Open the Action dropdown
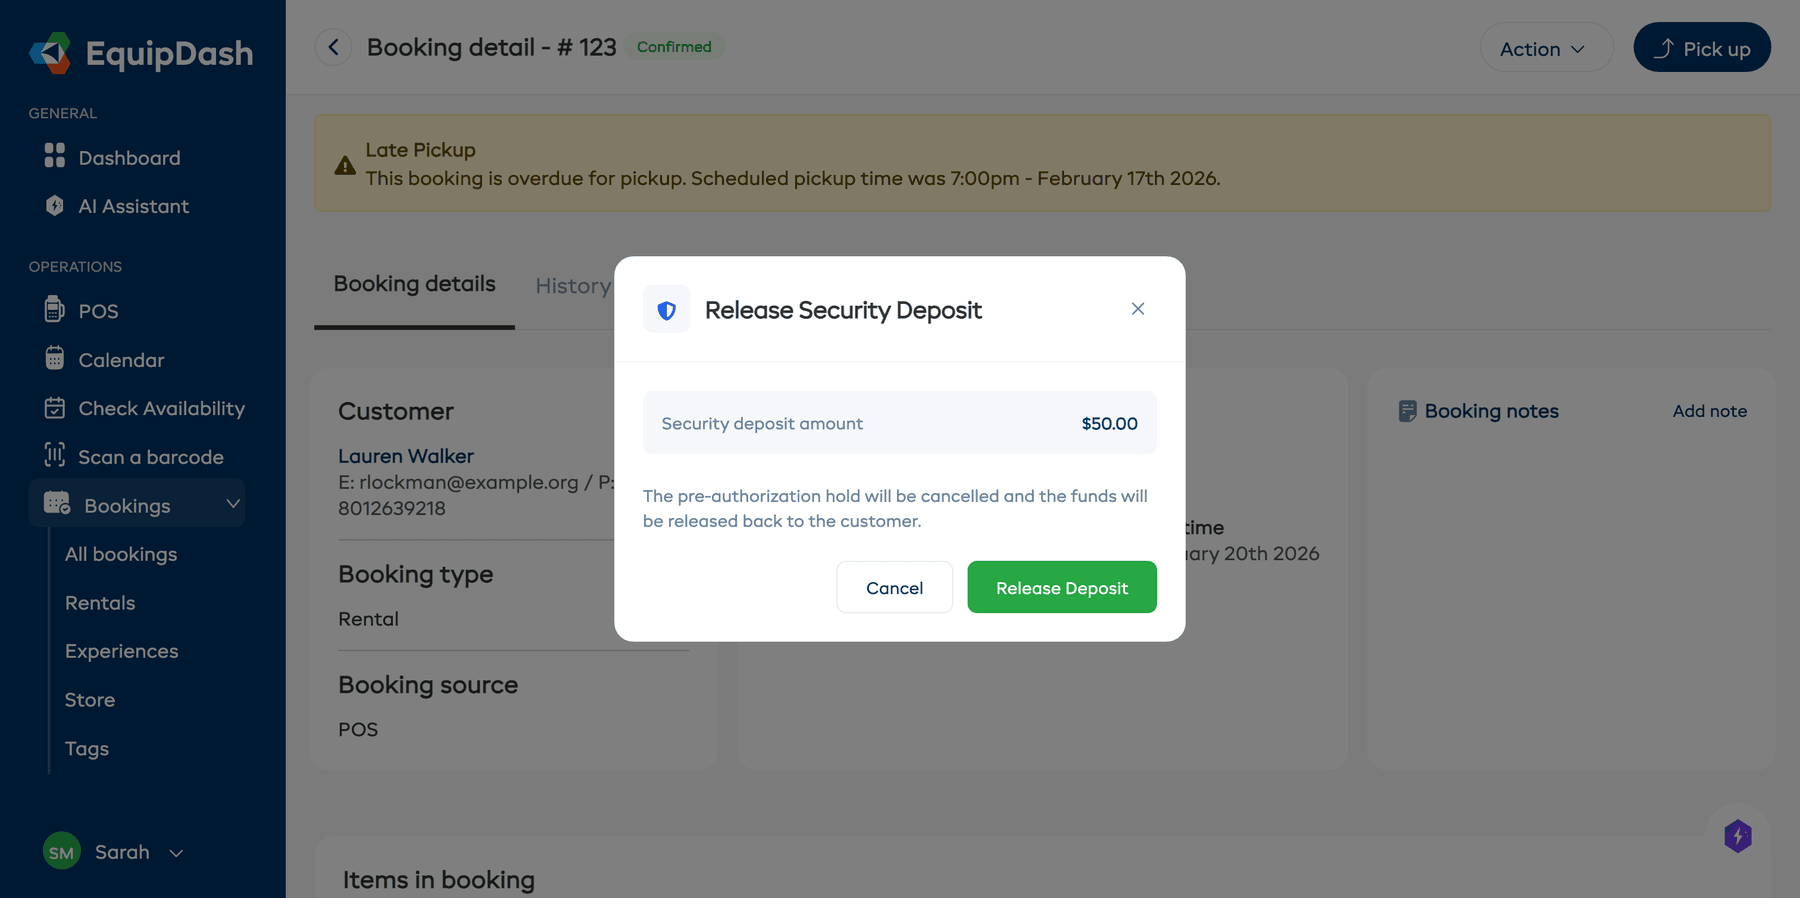Viewport: 1800px width, 898px height. (x=1546, y=47)
